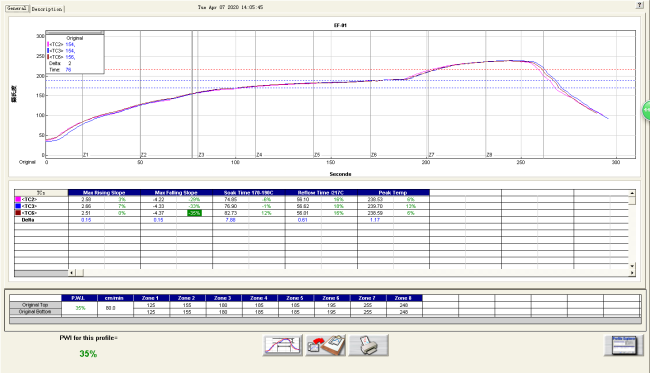Image resolution: width=650 pixels, height=373 pixels.
Task: Select the Original Top row label
Action: [x=35, y=305]
